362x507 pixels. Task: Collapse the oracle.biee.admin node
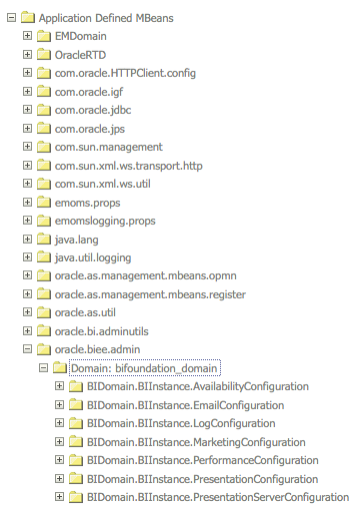[x=27, y=349]
